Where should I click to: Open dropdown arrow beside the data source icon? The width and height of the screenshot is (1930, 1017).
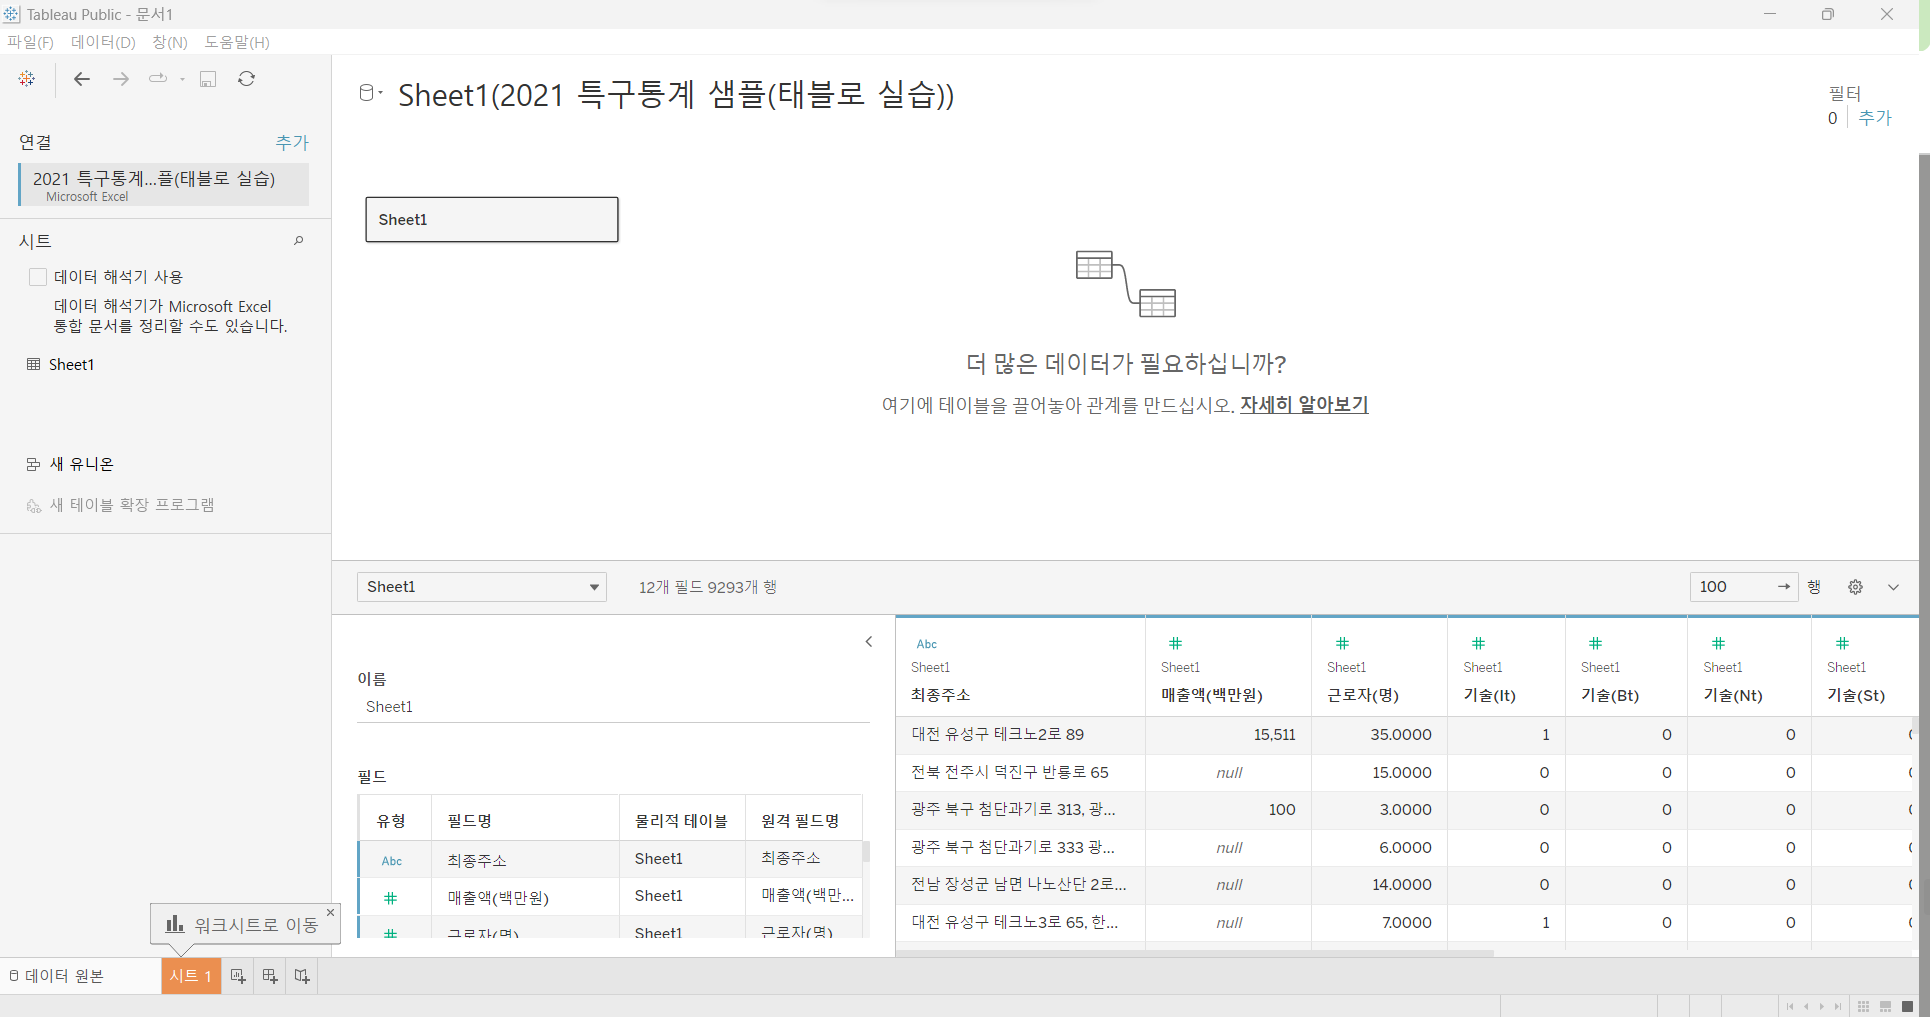381,93
